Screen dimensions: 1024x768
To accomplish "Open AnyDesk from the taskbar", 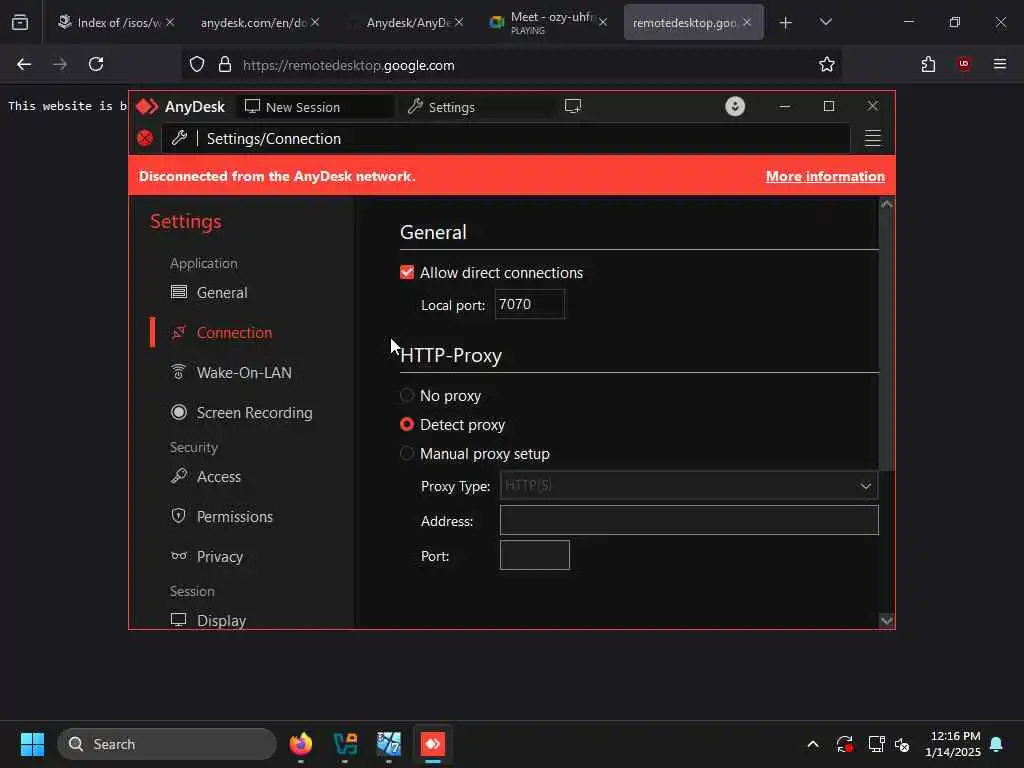I will click(x=433, y=744).
